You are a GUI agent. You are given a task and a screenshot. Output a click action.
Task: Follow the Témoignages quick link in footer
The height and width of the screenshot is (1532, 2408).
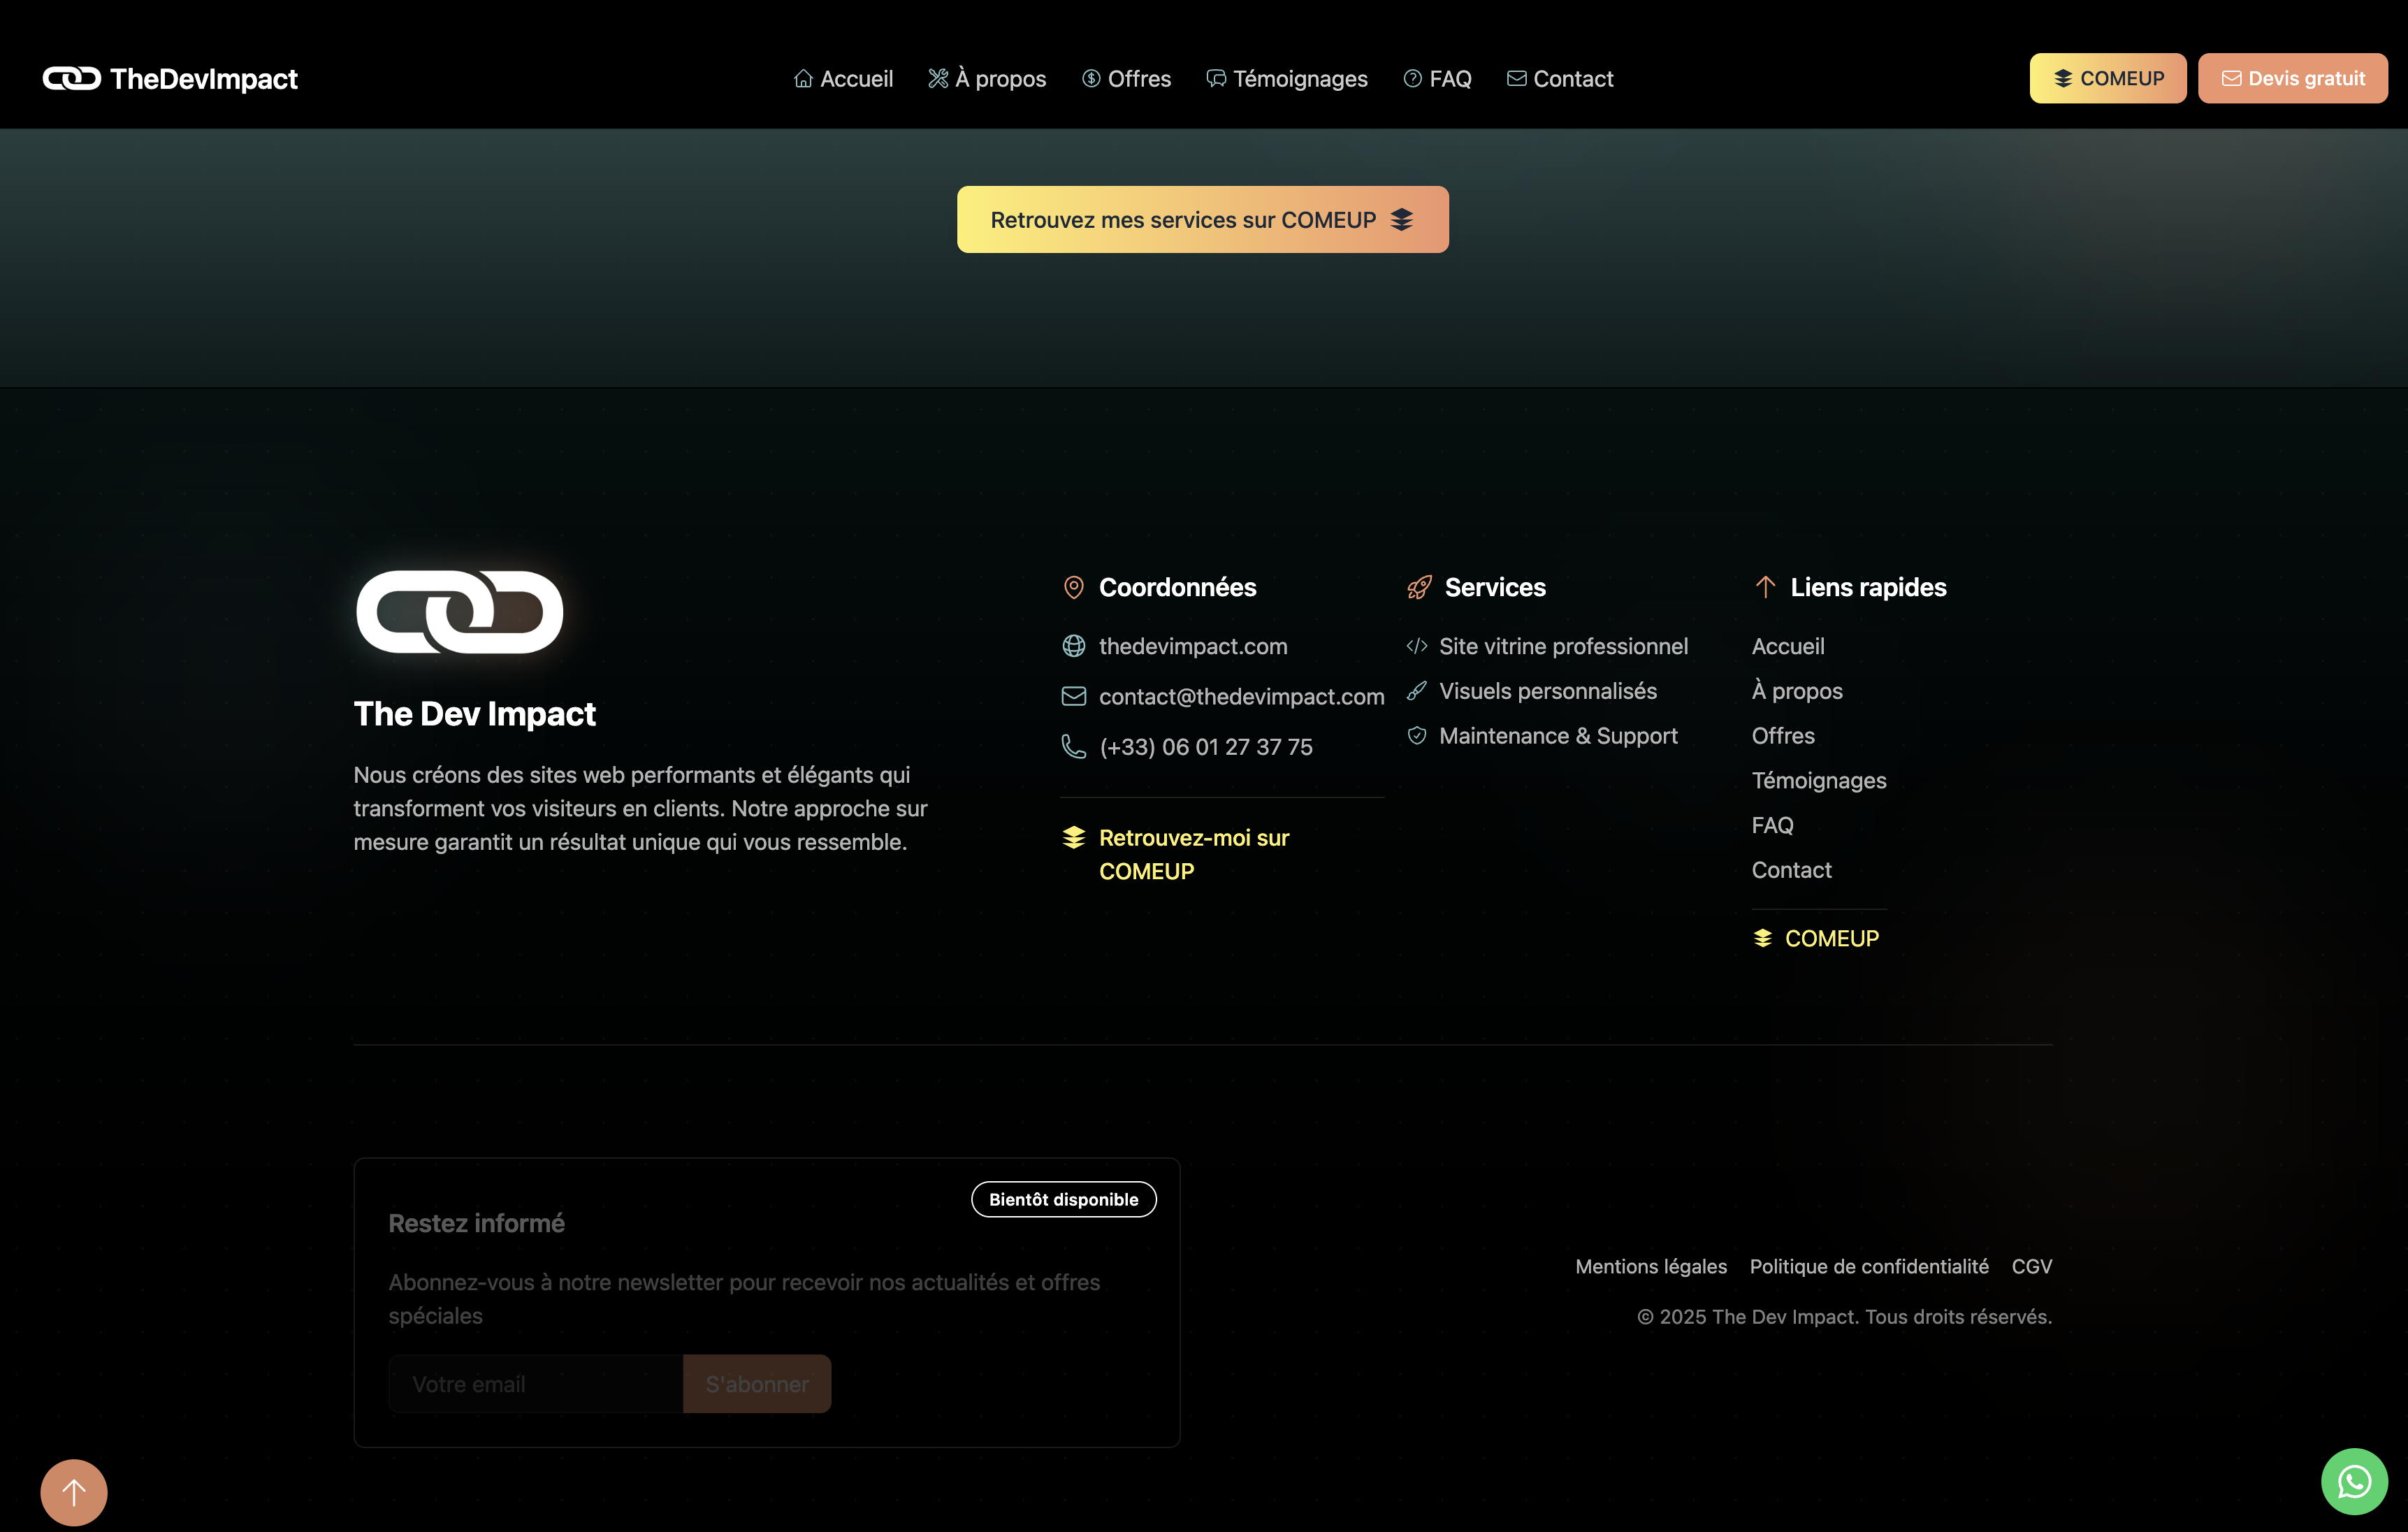(x=1819, y=781)
